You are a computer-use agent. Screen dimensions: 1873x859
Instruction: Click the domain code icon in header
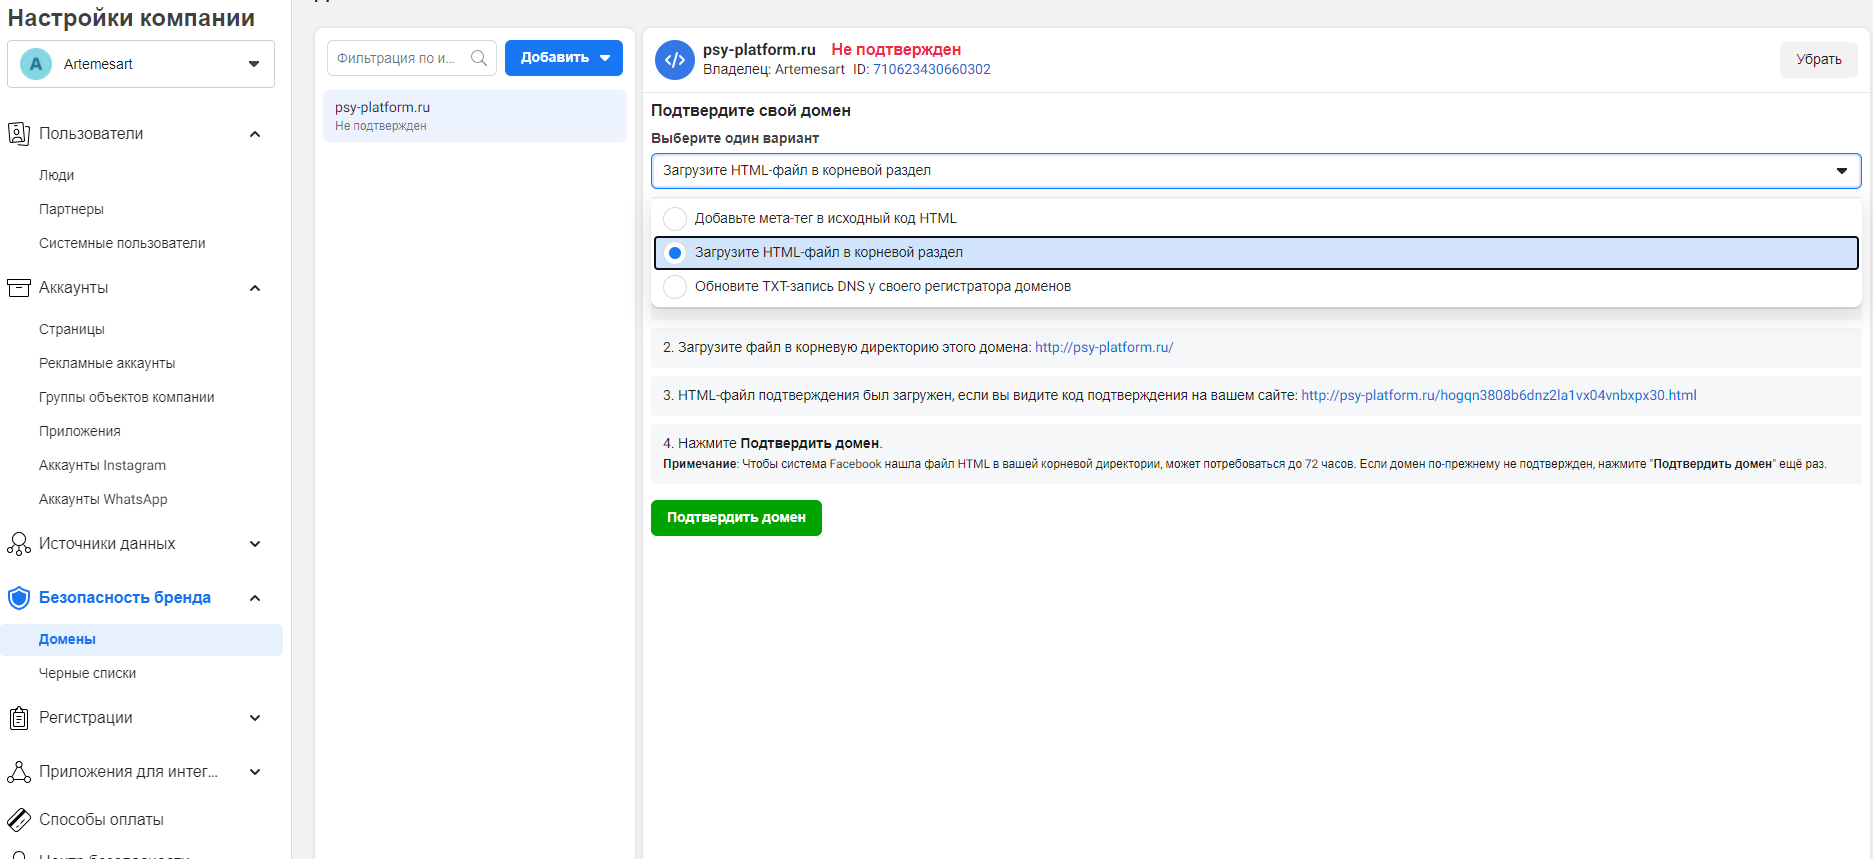[x=675, y=60]
